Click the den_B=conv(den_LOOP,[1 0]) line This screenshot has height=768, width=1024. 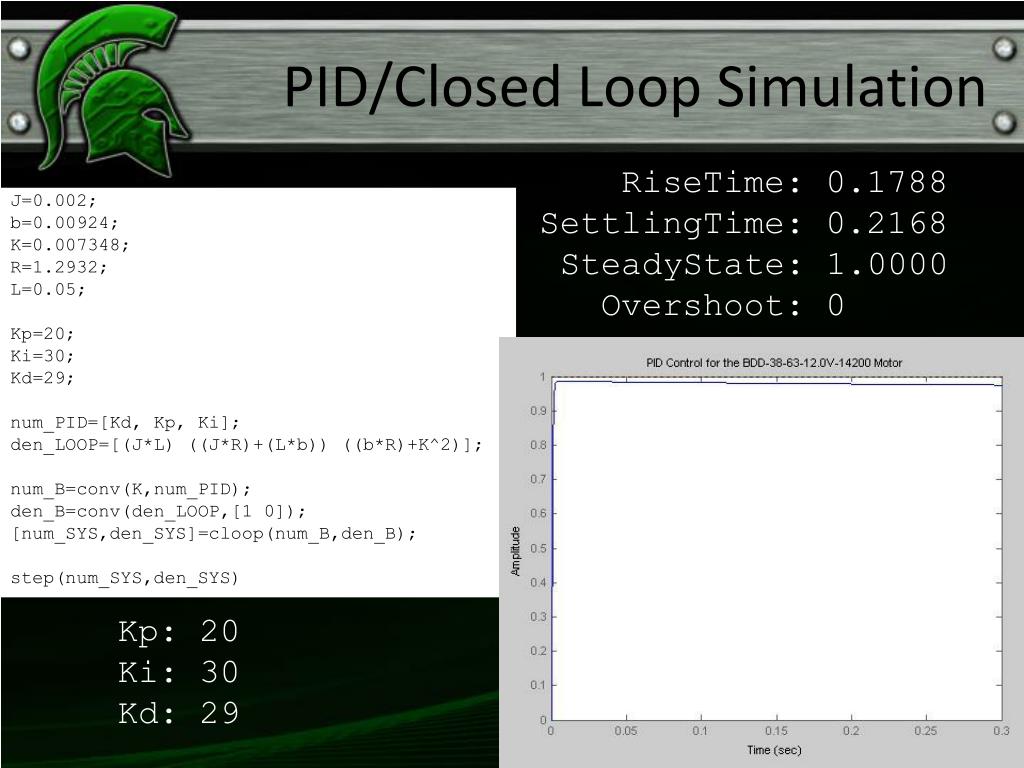pyautogui.click(x=158, y=512)
